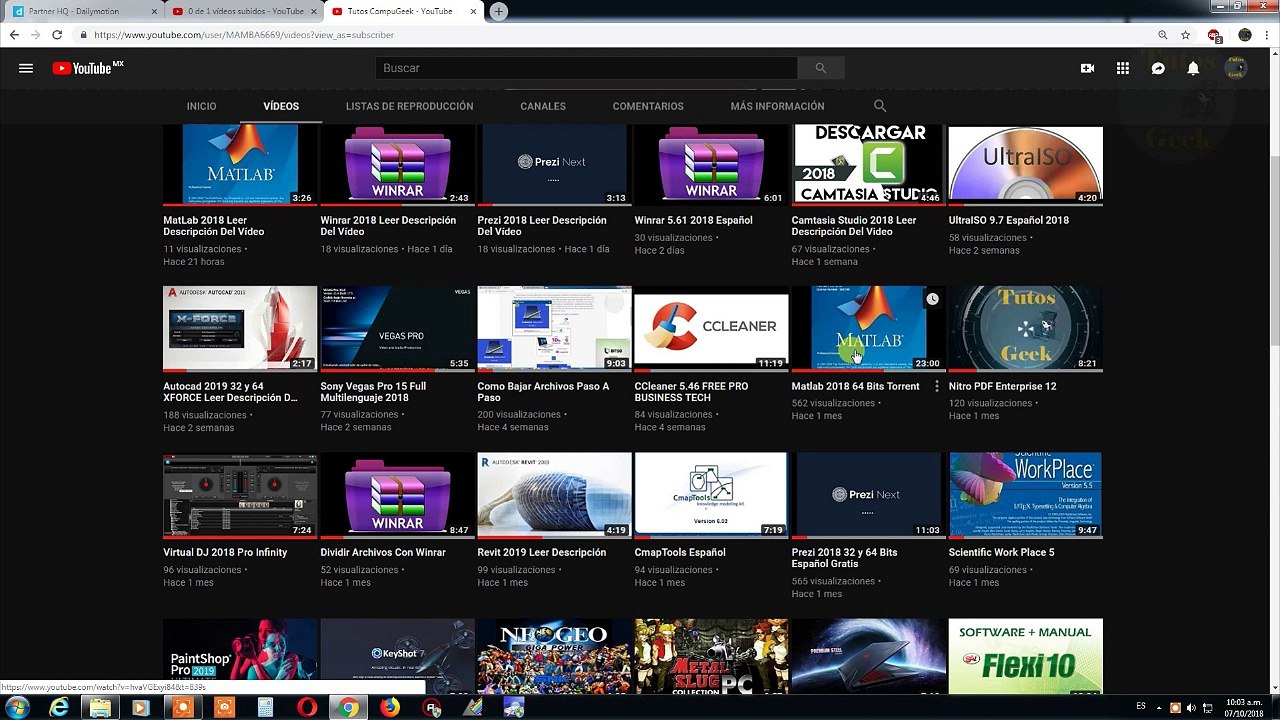Search within the channel using the magnifier
1280x720 pixels.
pyautogui.click(x=880, y=106)
